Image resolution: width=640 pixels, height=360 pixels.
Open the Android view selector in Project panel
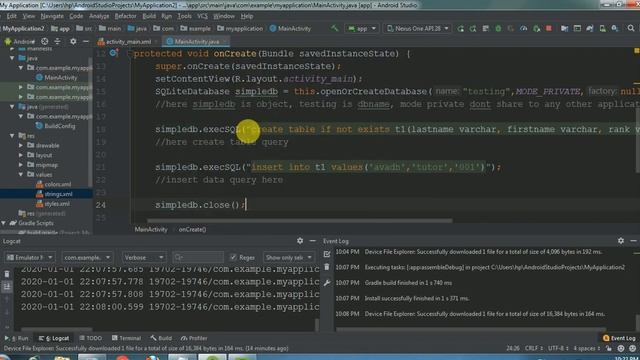pyautogui.click(x=20, y=41)
